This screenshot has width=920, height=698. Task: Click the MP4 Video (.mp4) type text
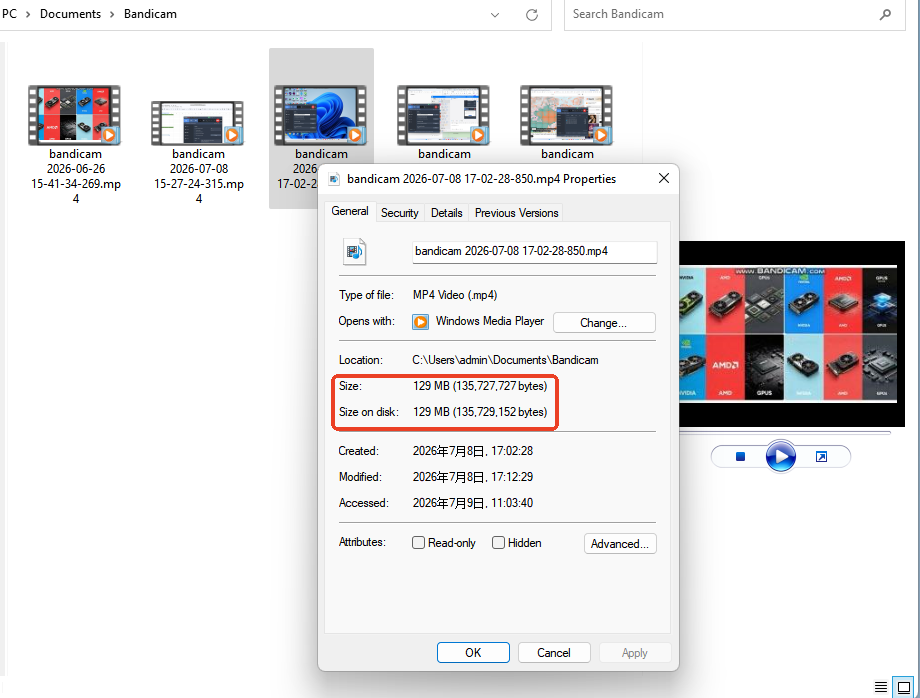click(455, 295)
